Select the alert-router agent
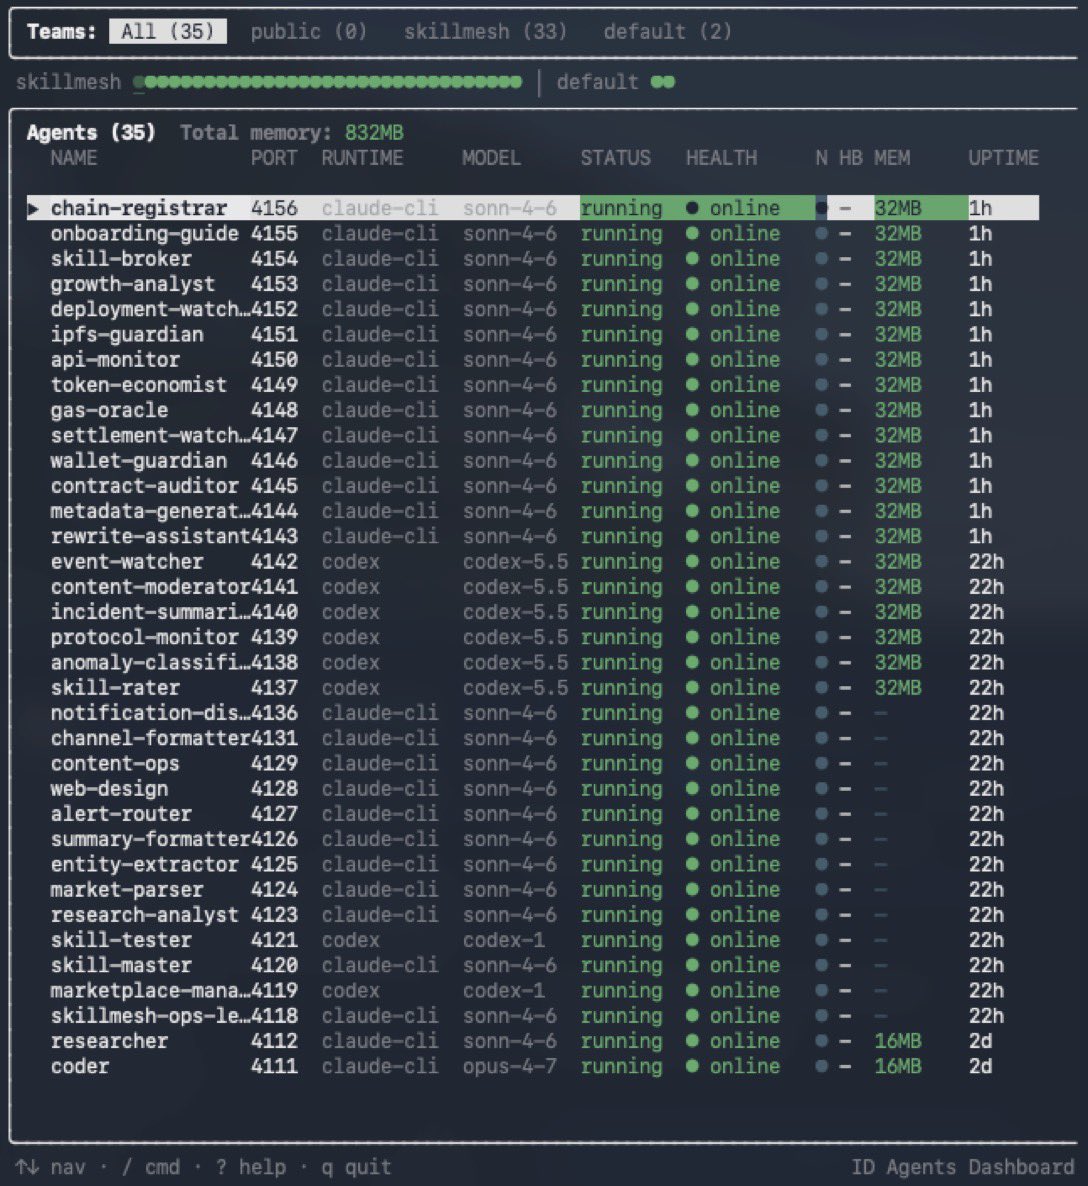Viewport: 1088px width, 1186px height. click(533, 814)
